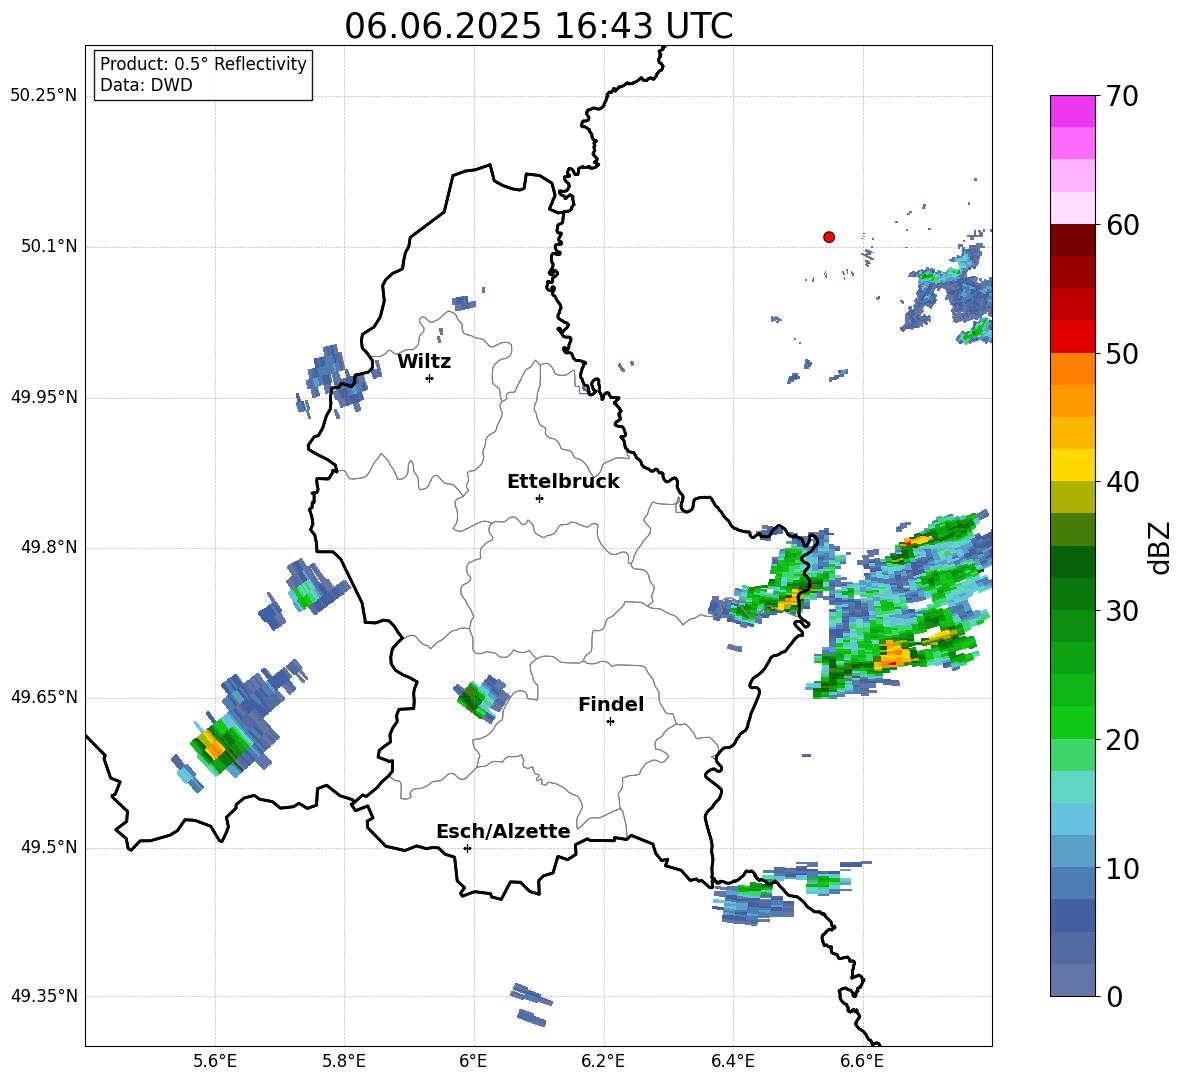Click the dBZ colorbar axis title
Viewport: 1184px width, 1081px height.
point(1161,547)
